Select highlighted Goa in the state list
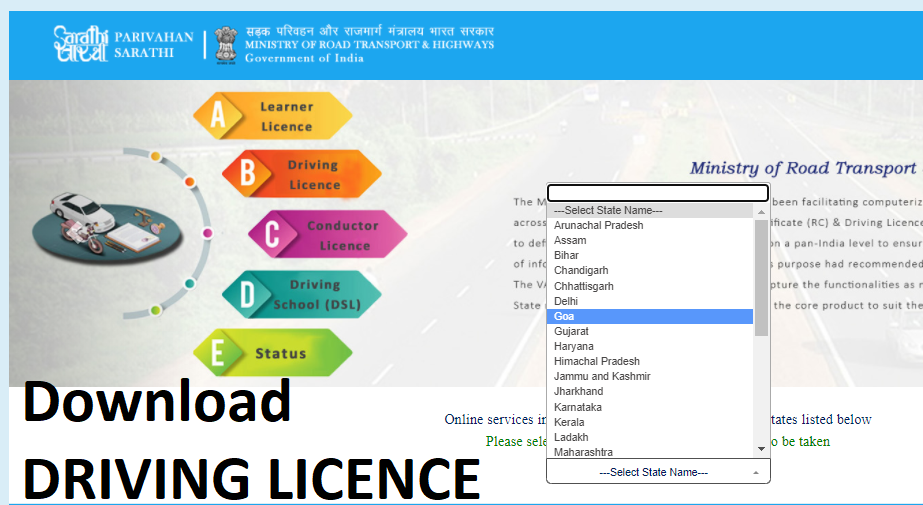Screen dimensions: 923x505 650,316
